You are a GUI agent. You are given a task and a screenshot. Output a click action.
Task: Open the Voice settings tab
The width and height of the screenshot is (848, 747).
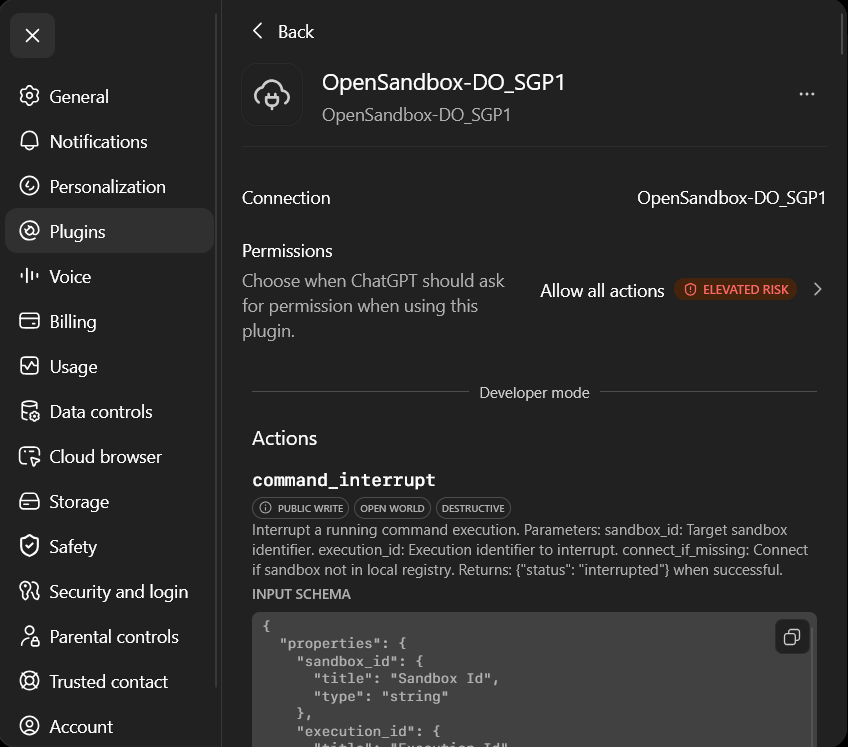tap(109, 276)
